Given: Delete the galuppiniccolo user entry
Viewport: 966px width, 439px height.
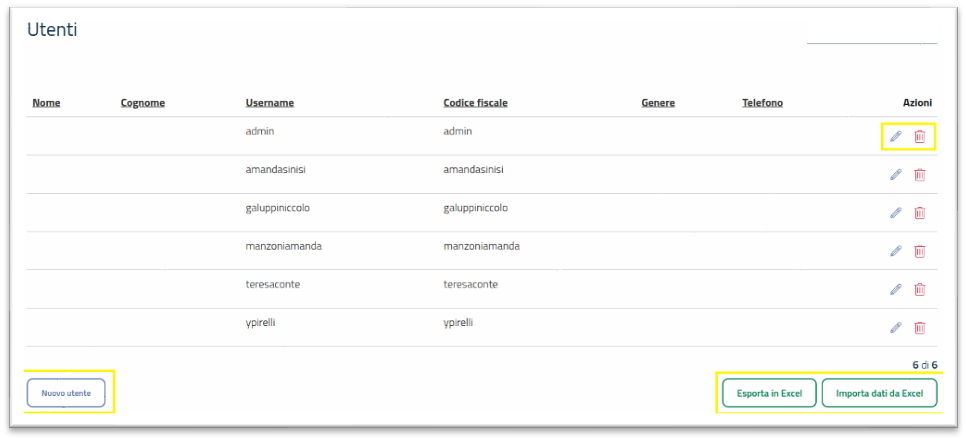Looking at the screenshot, I should tap(920, 213).
